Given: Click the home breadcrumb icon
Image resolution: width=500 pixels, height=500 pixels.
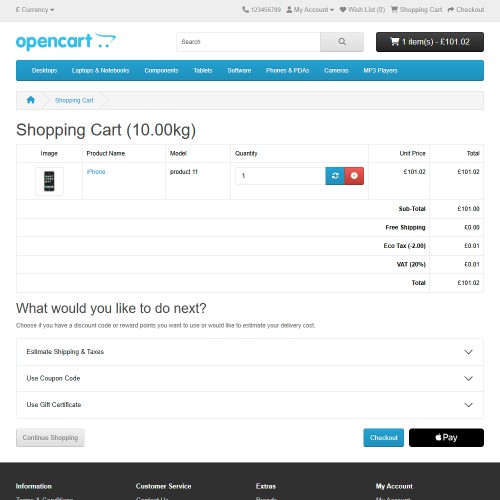Looking at the screenshot, I should tap(31, 100).
